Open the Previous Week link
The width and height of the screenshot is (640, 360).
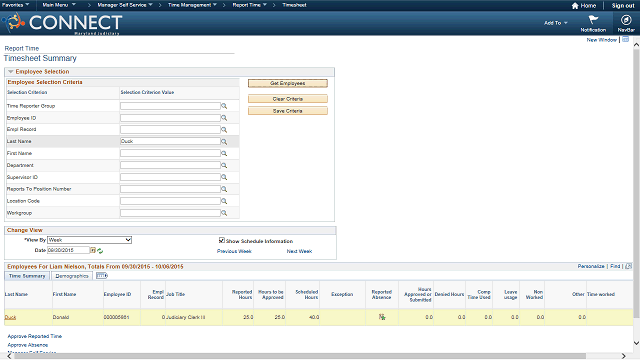234,251
